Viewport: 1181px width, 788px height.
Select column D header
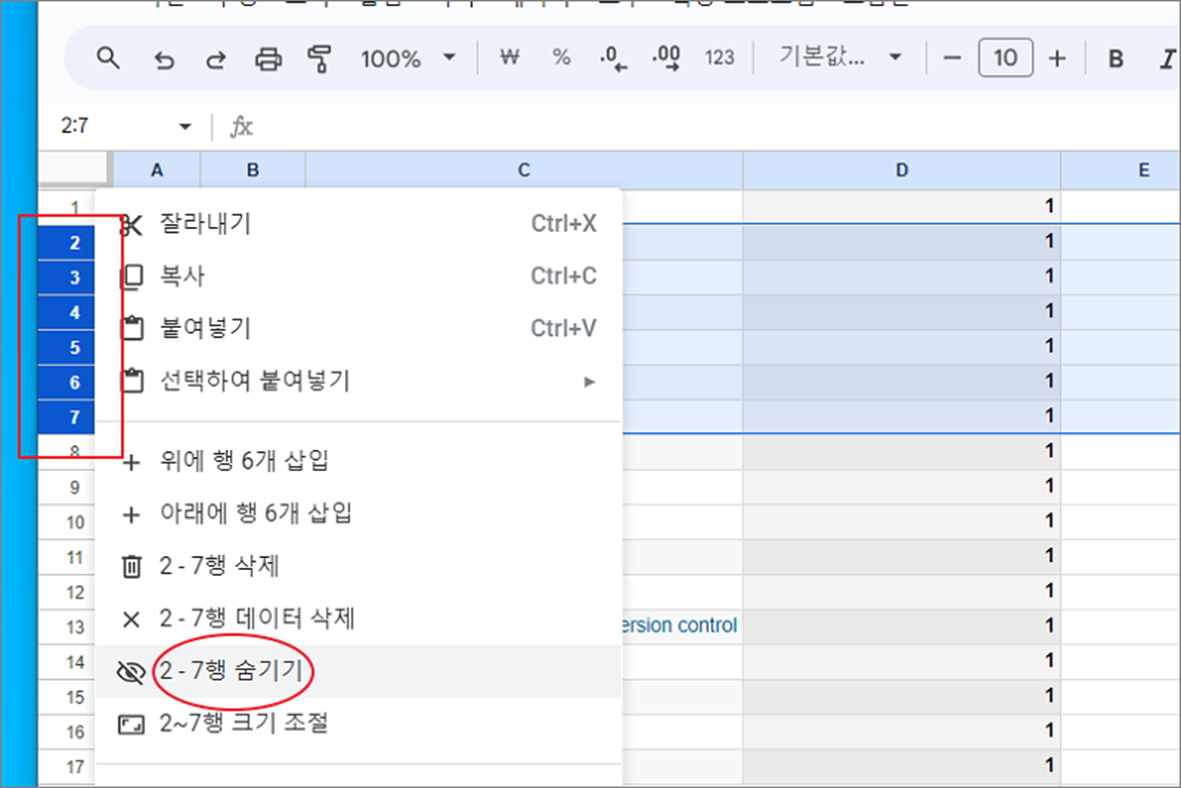[902, 170]
